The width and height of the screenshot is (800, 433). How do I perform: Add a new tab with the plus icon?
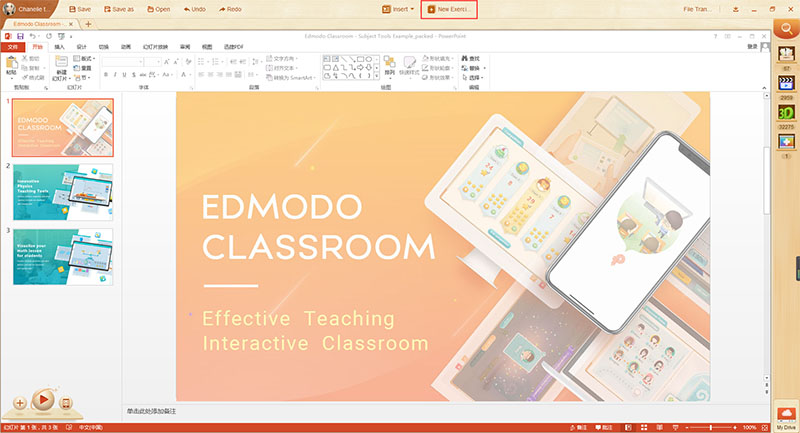pyautogui.click(x=88, y=24)
